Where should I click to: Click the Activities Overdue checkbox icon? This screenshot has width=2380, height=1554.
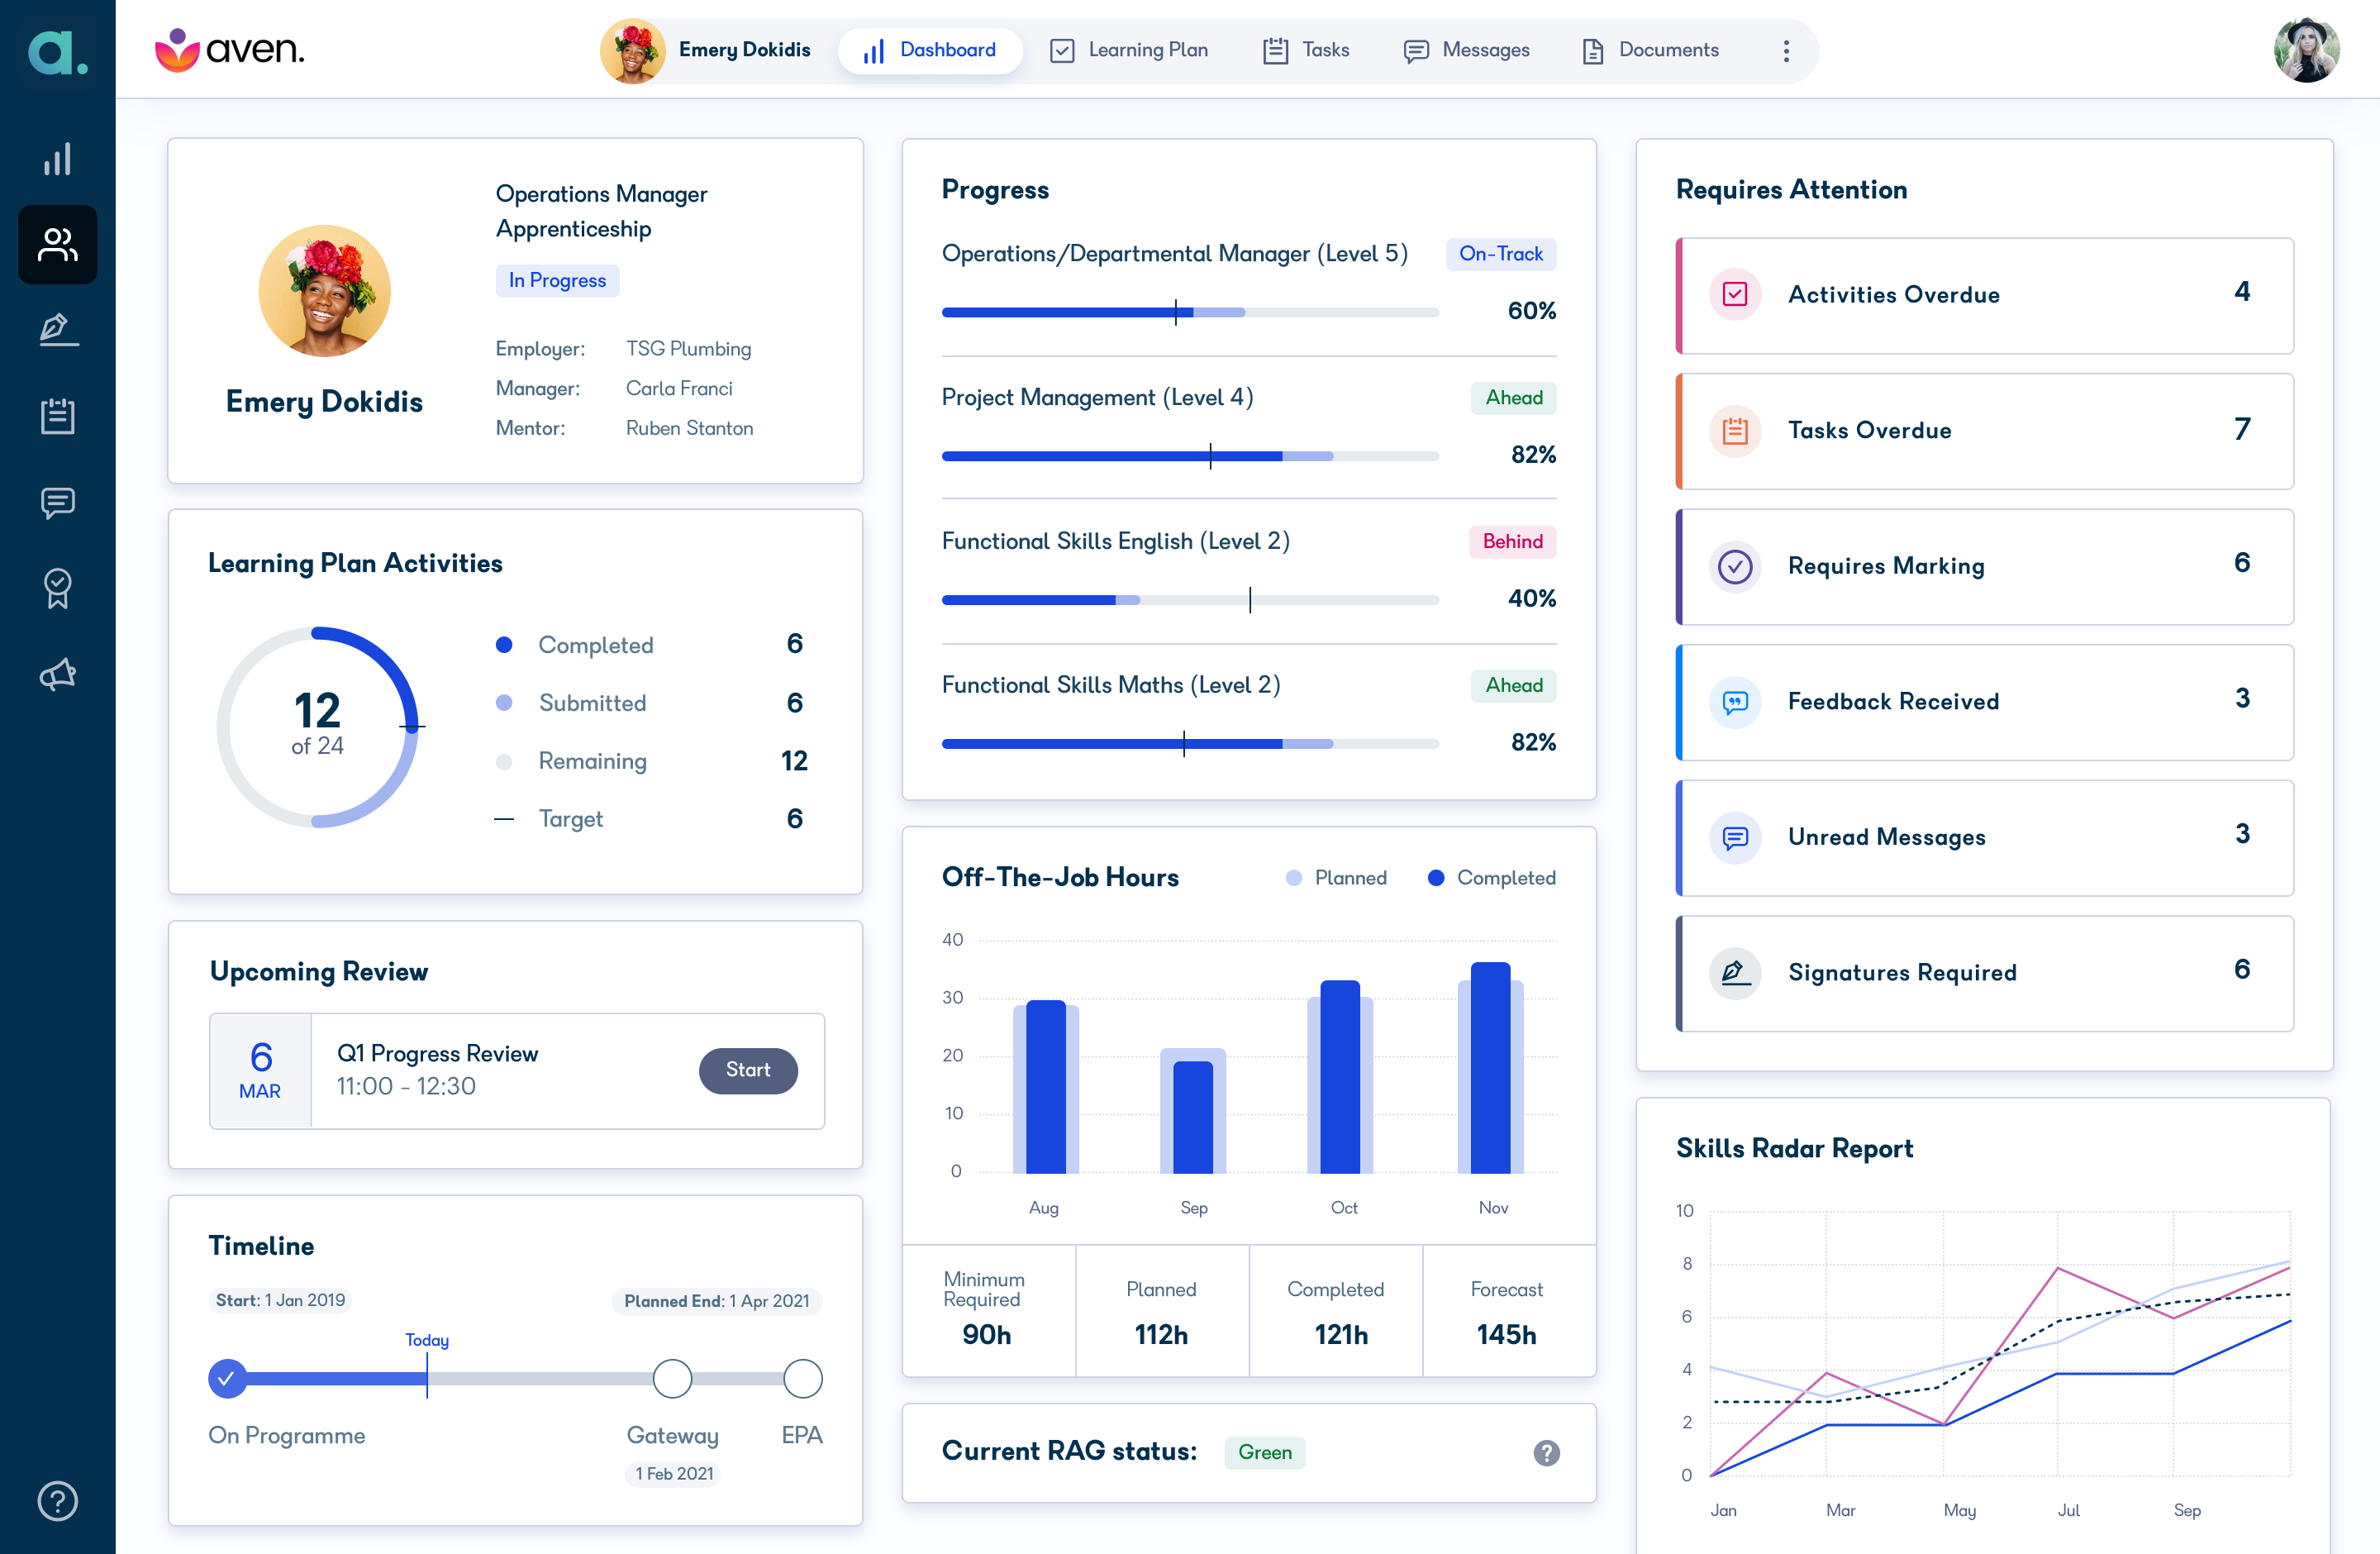click(x=1735, y=295)
